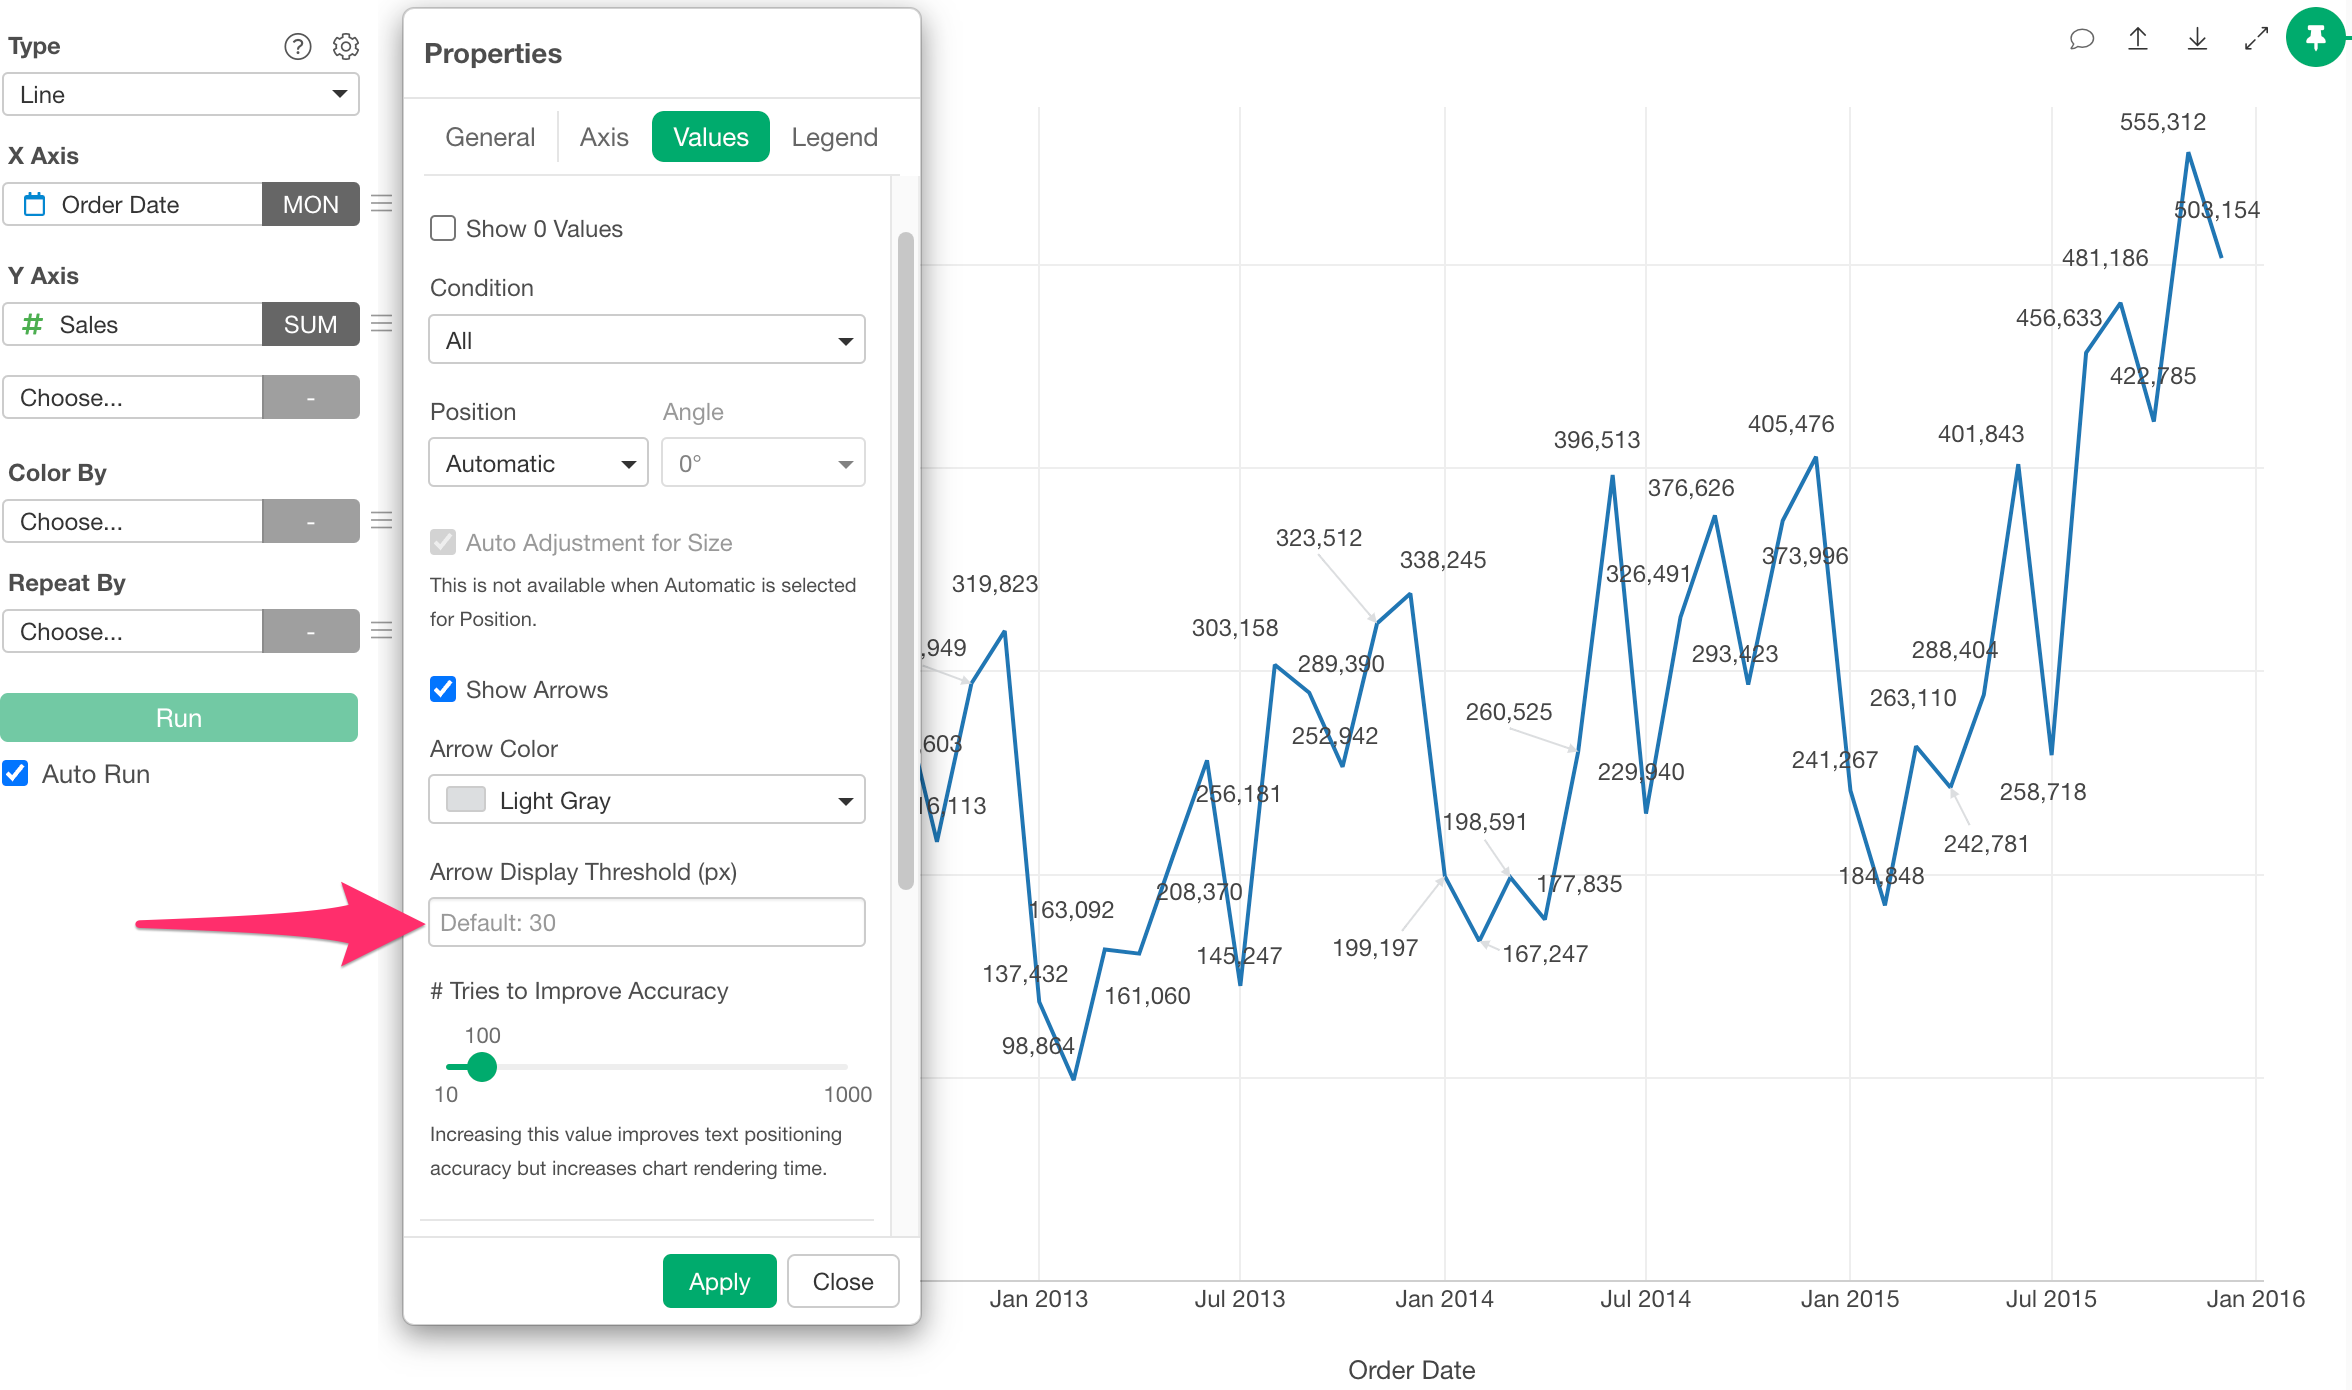The image size is (2352, 1390).
Task: Open the Condition dropdown set to All
Action: click(x=647, y=340)
